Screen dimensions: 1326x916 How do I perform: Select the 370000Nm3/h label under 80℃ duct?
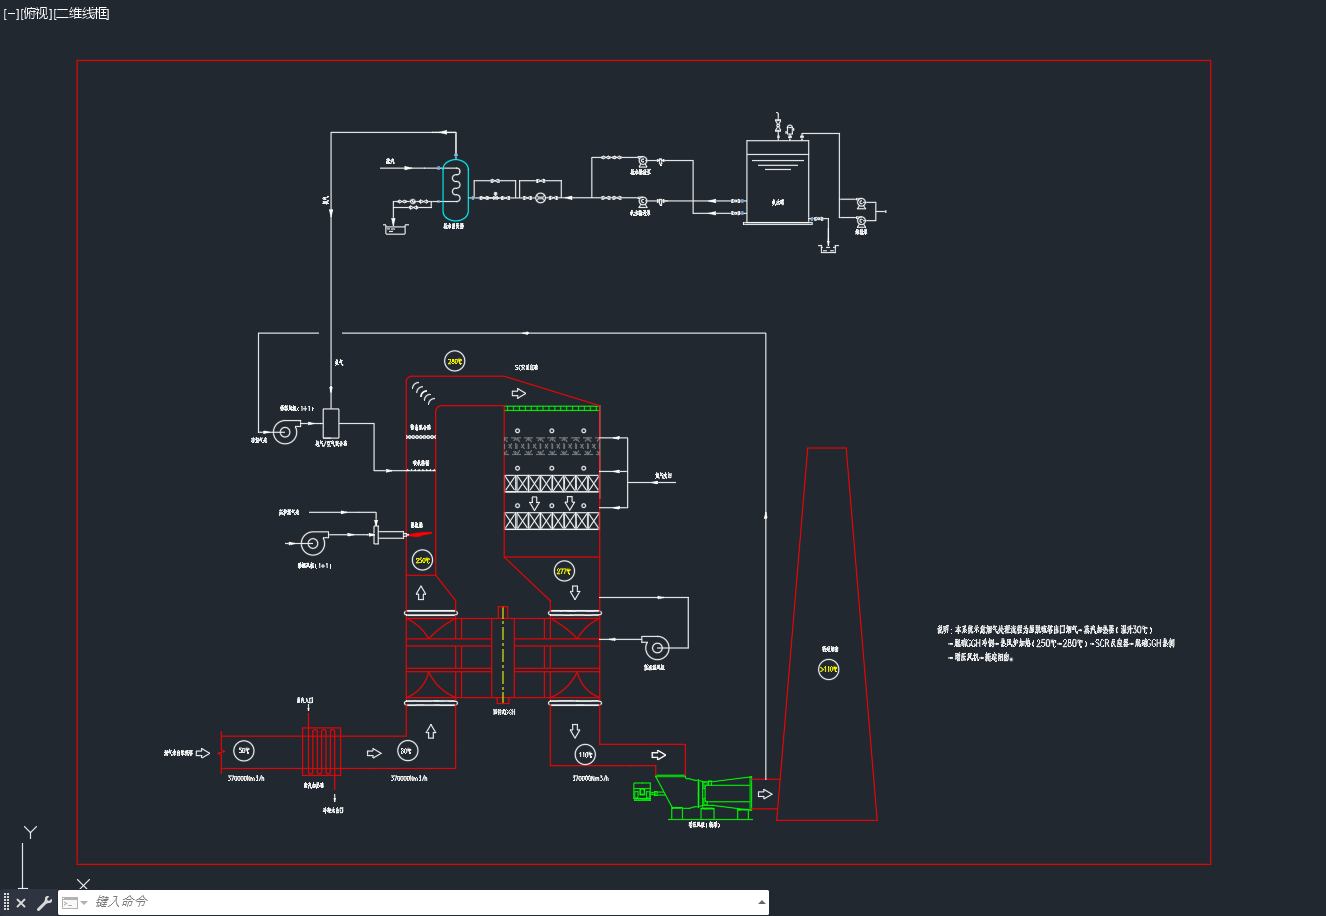[409, 778]
